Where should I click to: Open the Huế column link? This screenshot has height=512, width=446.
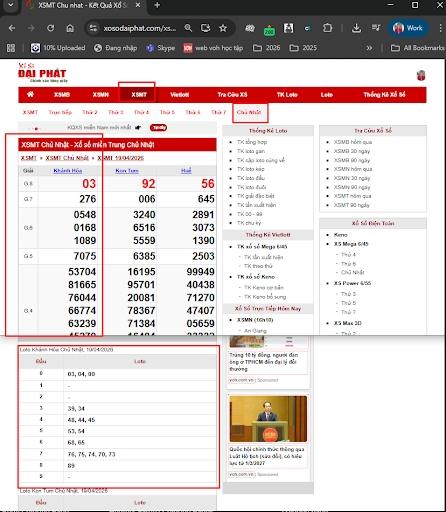point(186,171)
